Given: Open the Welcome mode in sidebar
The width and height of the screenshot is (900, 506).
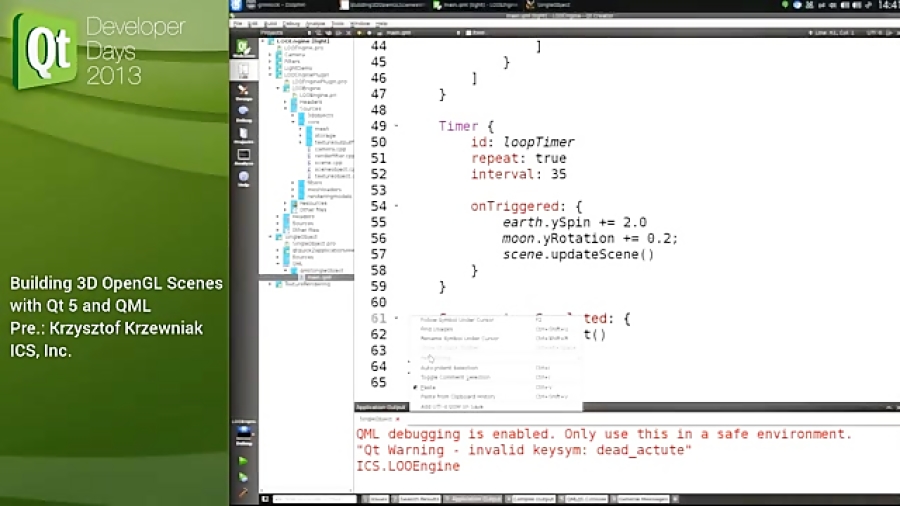Looking at the screenshot, I should coord(243,47).
